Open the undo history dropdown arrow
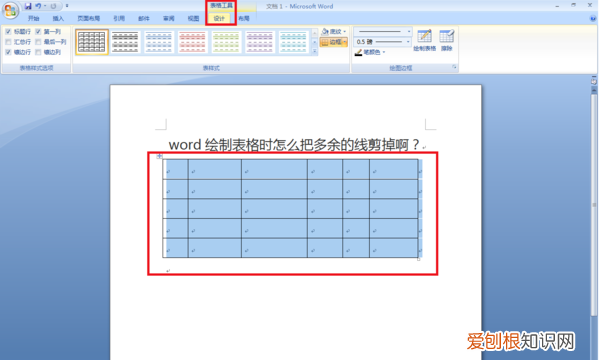This screenshot has width=600, height=360. point(45,6)
